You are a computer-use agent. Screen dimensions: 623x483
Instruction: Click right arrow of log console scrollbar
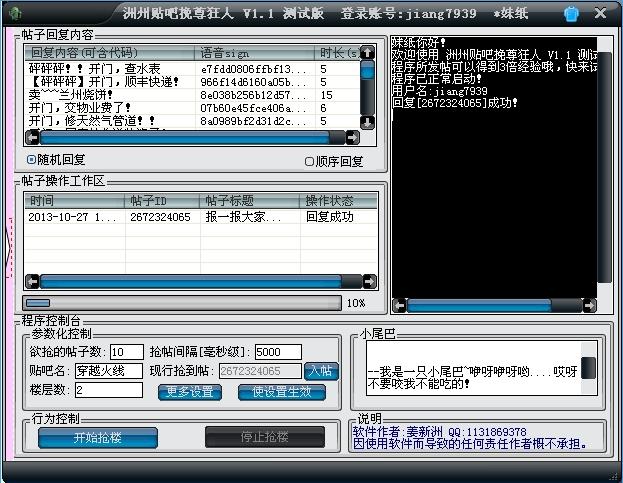tap(590, 306)
